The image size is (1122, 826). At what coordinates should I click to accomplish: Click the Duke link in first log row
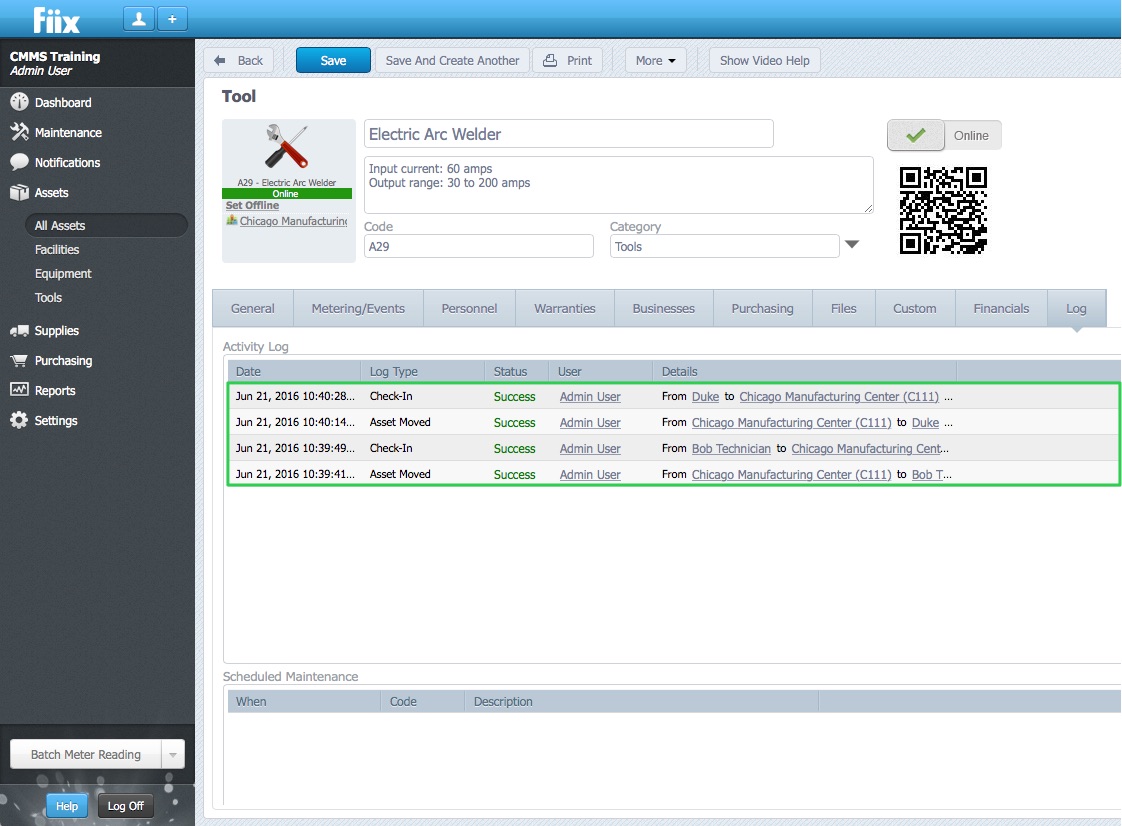click(705, 397)
